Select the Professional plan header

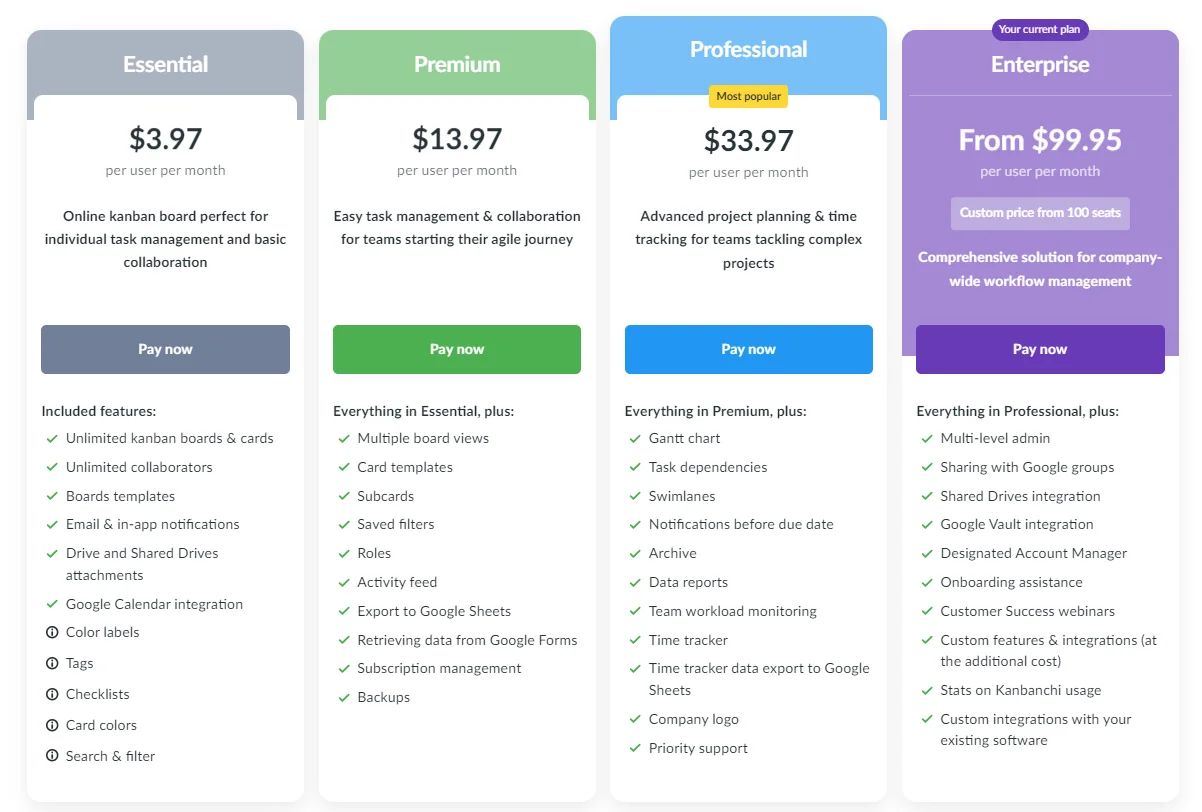tap(749, 50)
